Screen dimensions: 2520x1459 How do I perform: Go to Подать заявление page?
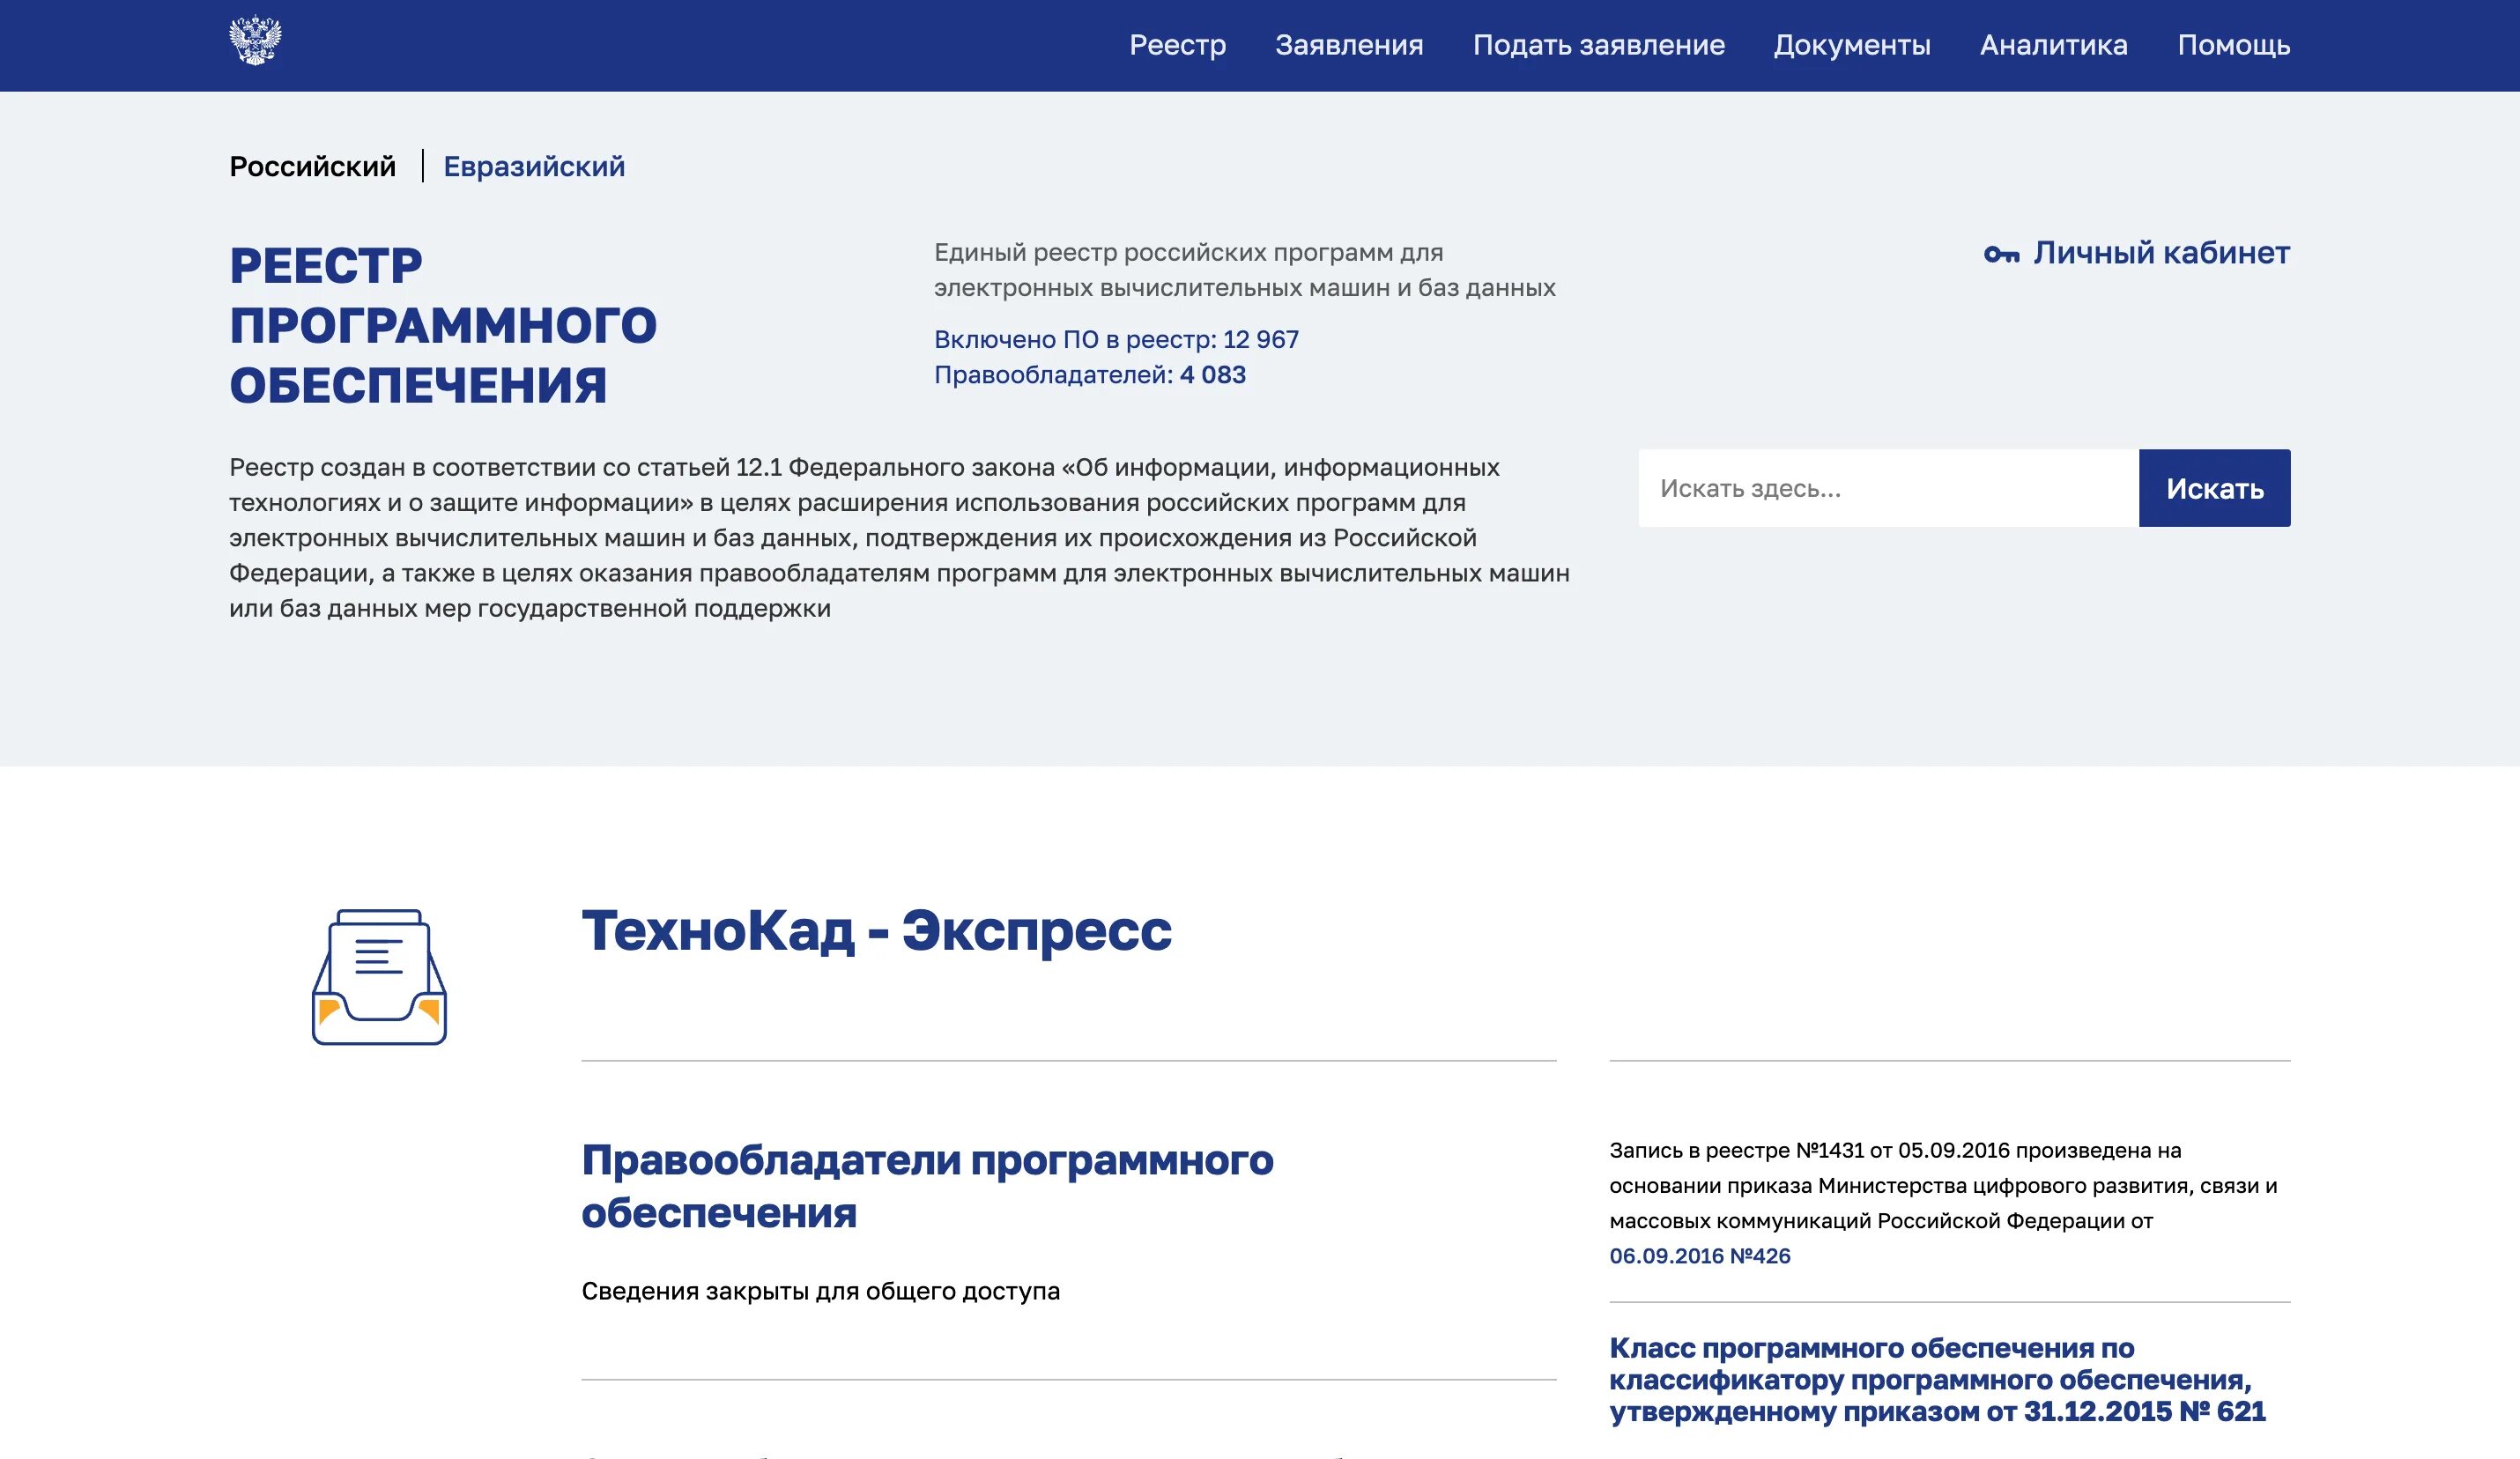coord(1598,45)
